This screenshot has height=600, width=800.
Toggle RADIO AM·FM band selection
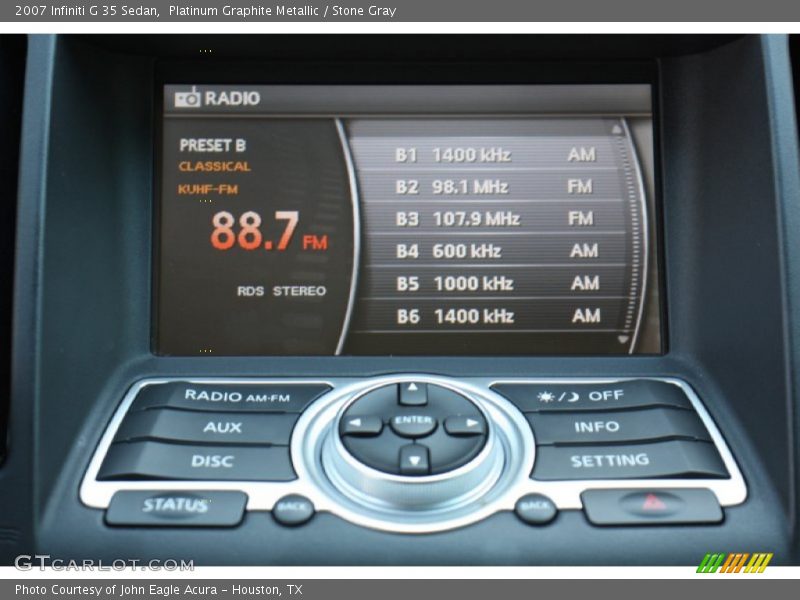(x=236, y=395)
